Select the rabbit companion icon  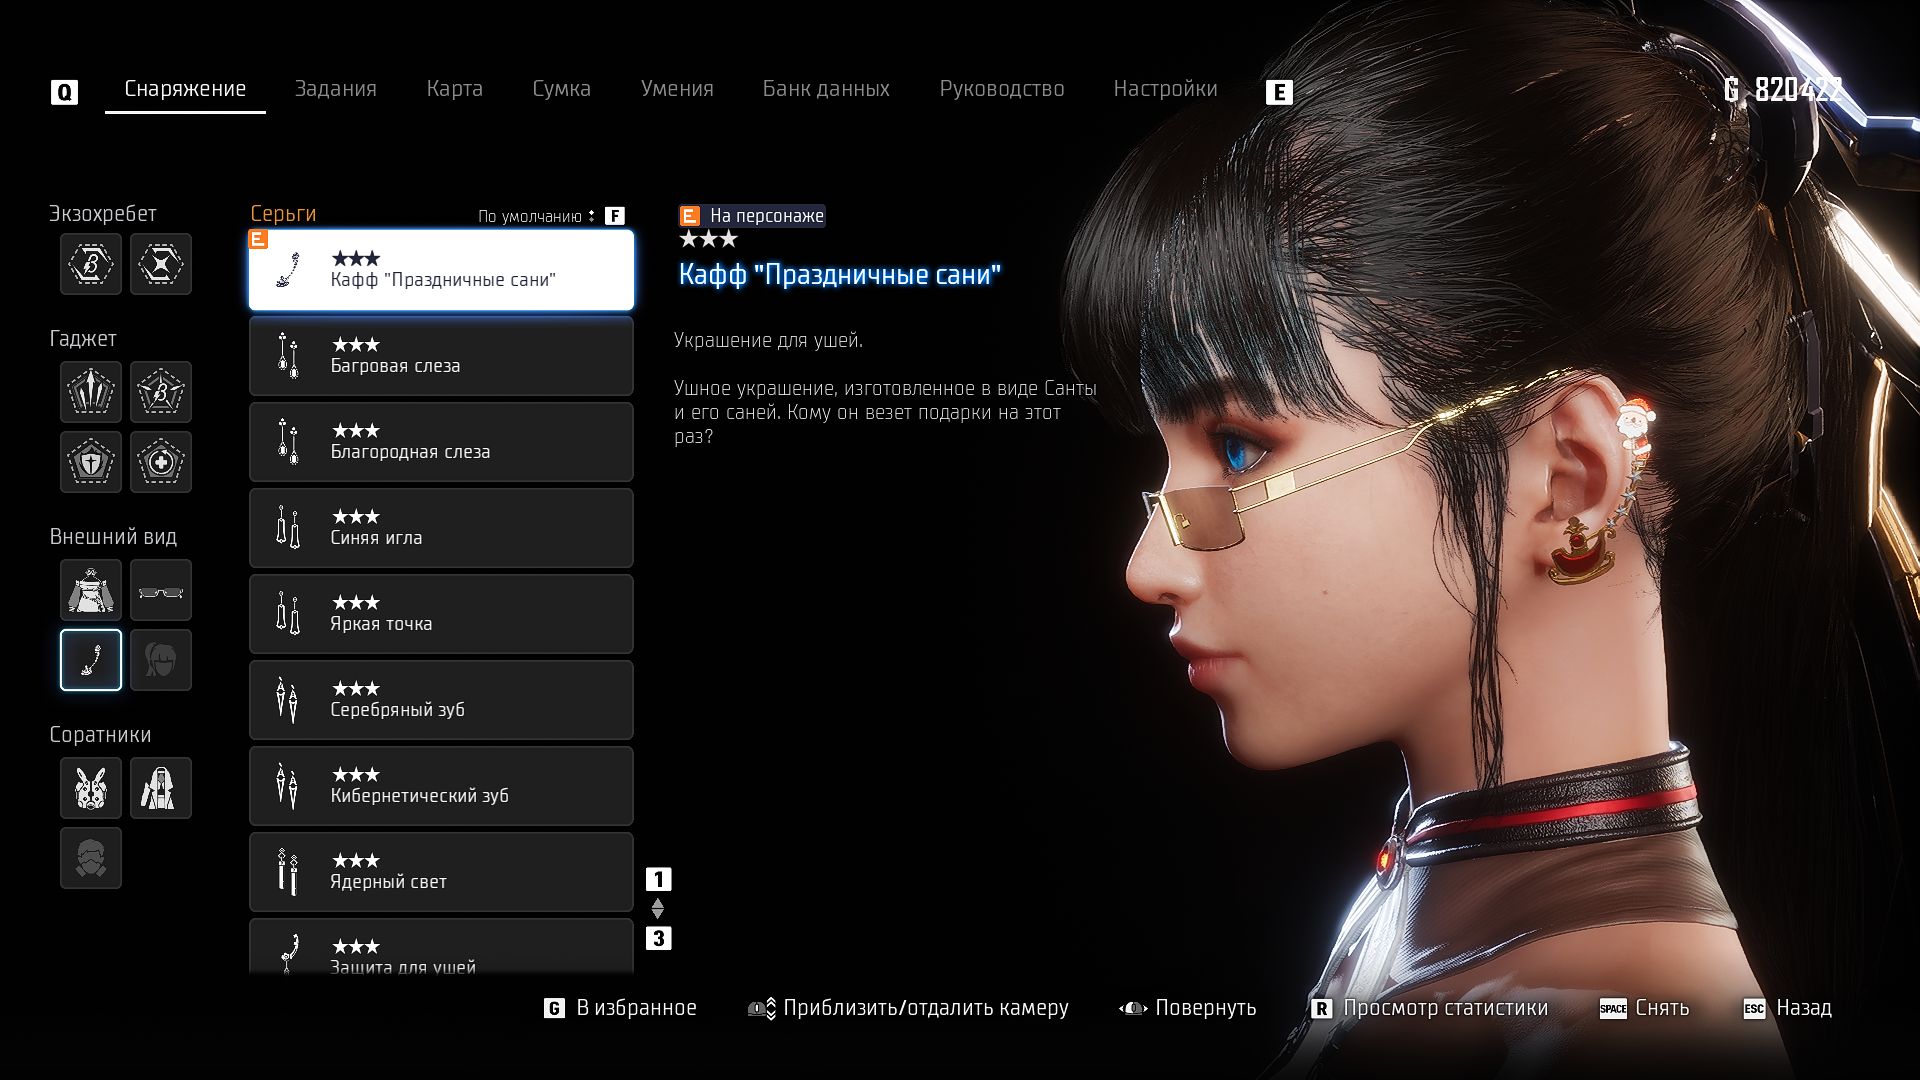[91, 788]
